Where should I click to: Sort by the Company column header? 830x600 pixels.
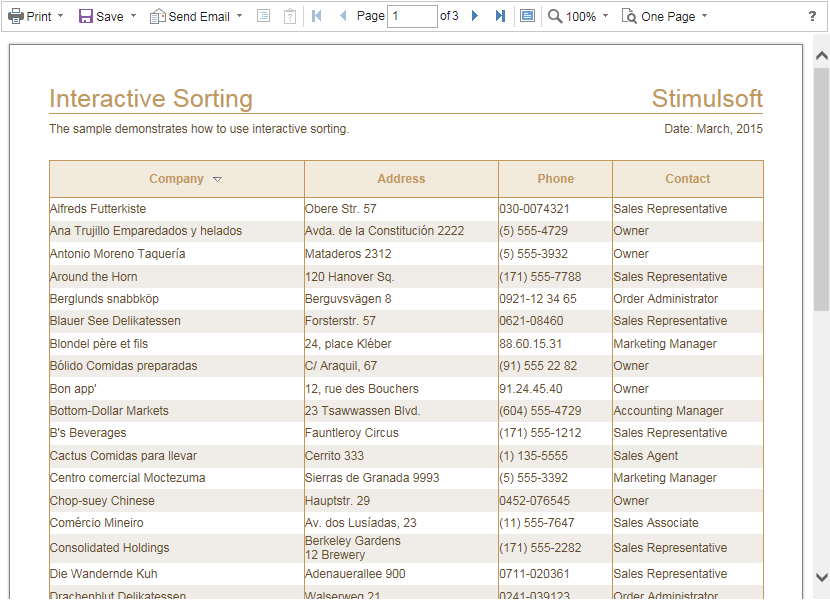[177, 179]
